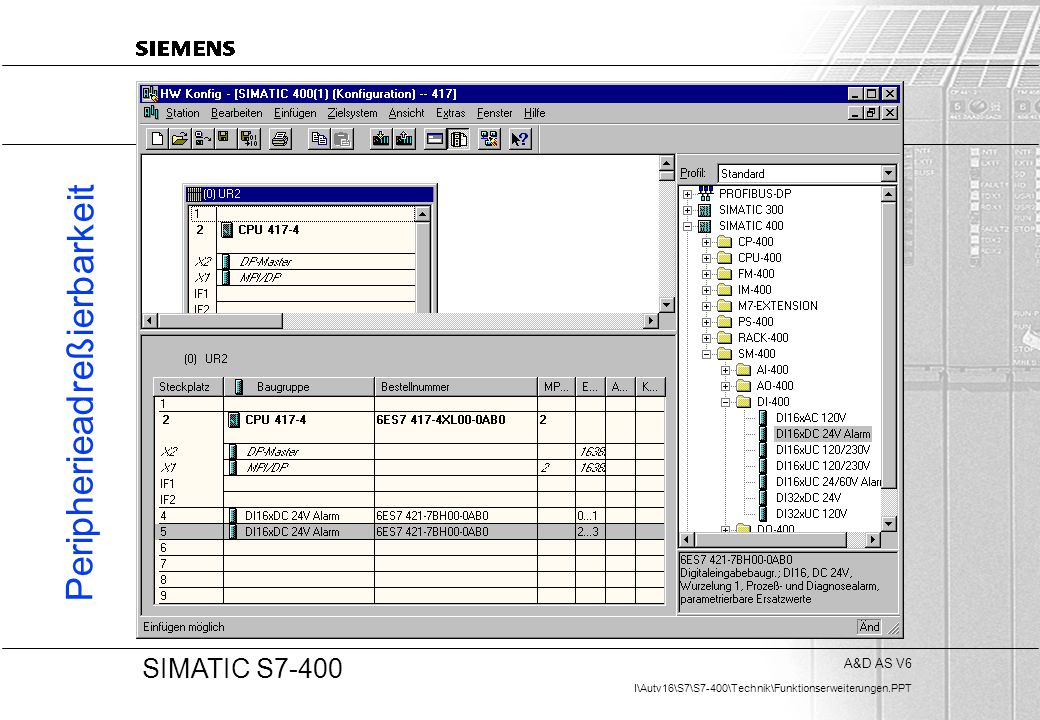Click the Bestellnummer column header
1040x720 pixels.
click(456, 387)
